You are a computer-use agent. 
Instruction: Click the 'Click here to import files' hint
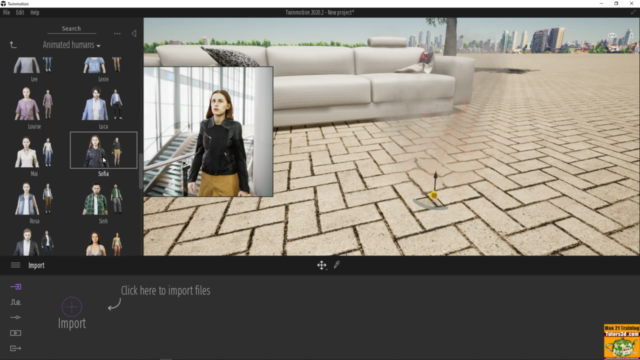[165, 291]
